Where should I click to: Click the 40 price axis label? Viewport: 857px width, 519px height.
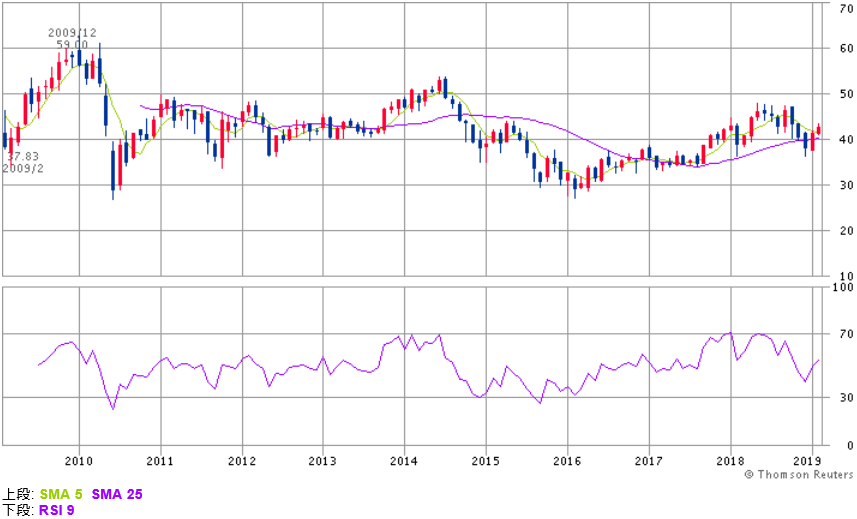coord(847,140)
